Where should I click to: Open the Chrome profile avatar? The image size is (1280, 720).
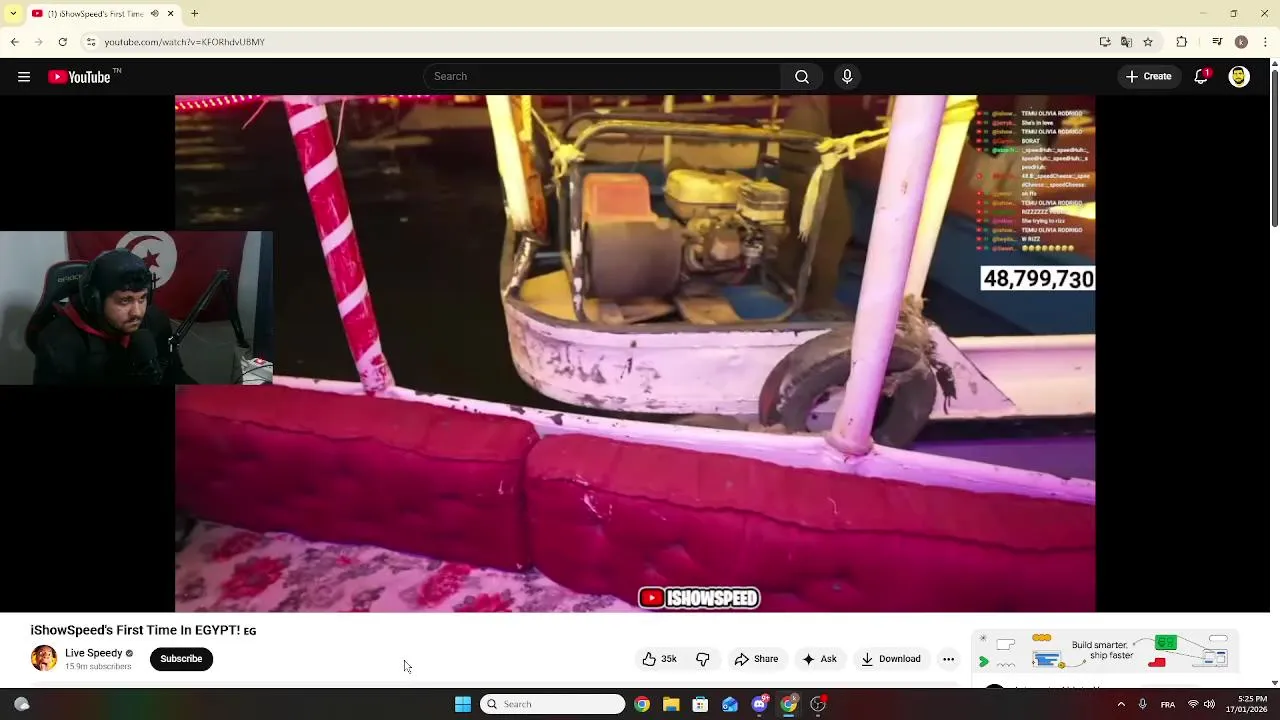click(x=1241, y=42)
